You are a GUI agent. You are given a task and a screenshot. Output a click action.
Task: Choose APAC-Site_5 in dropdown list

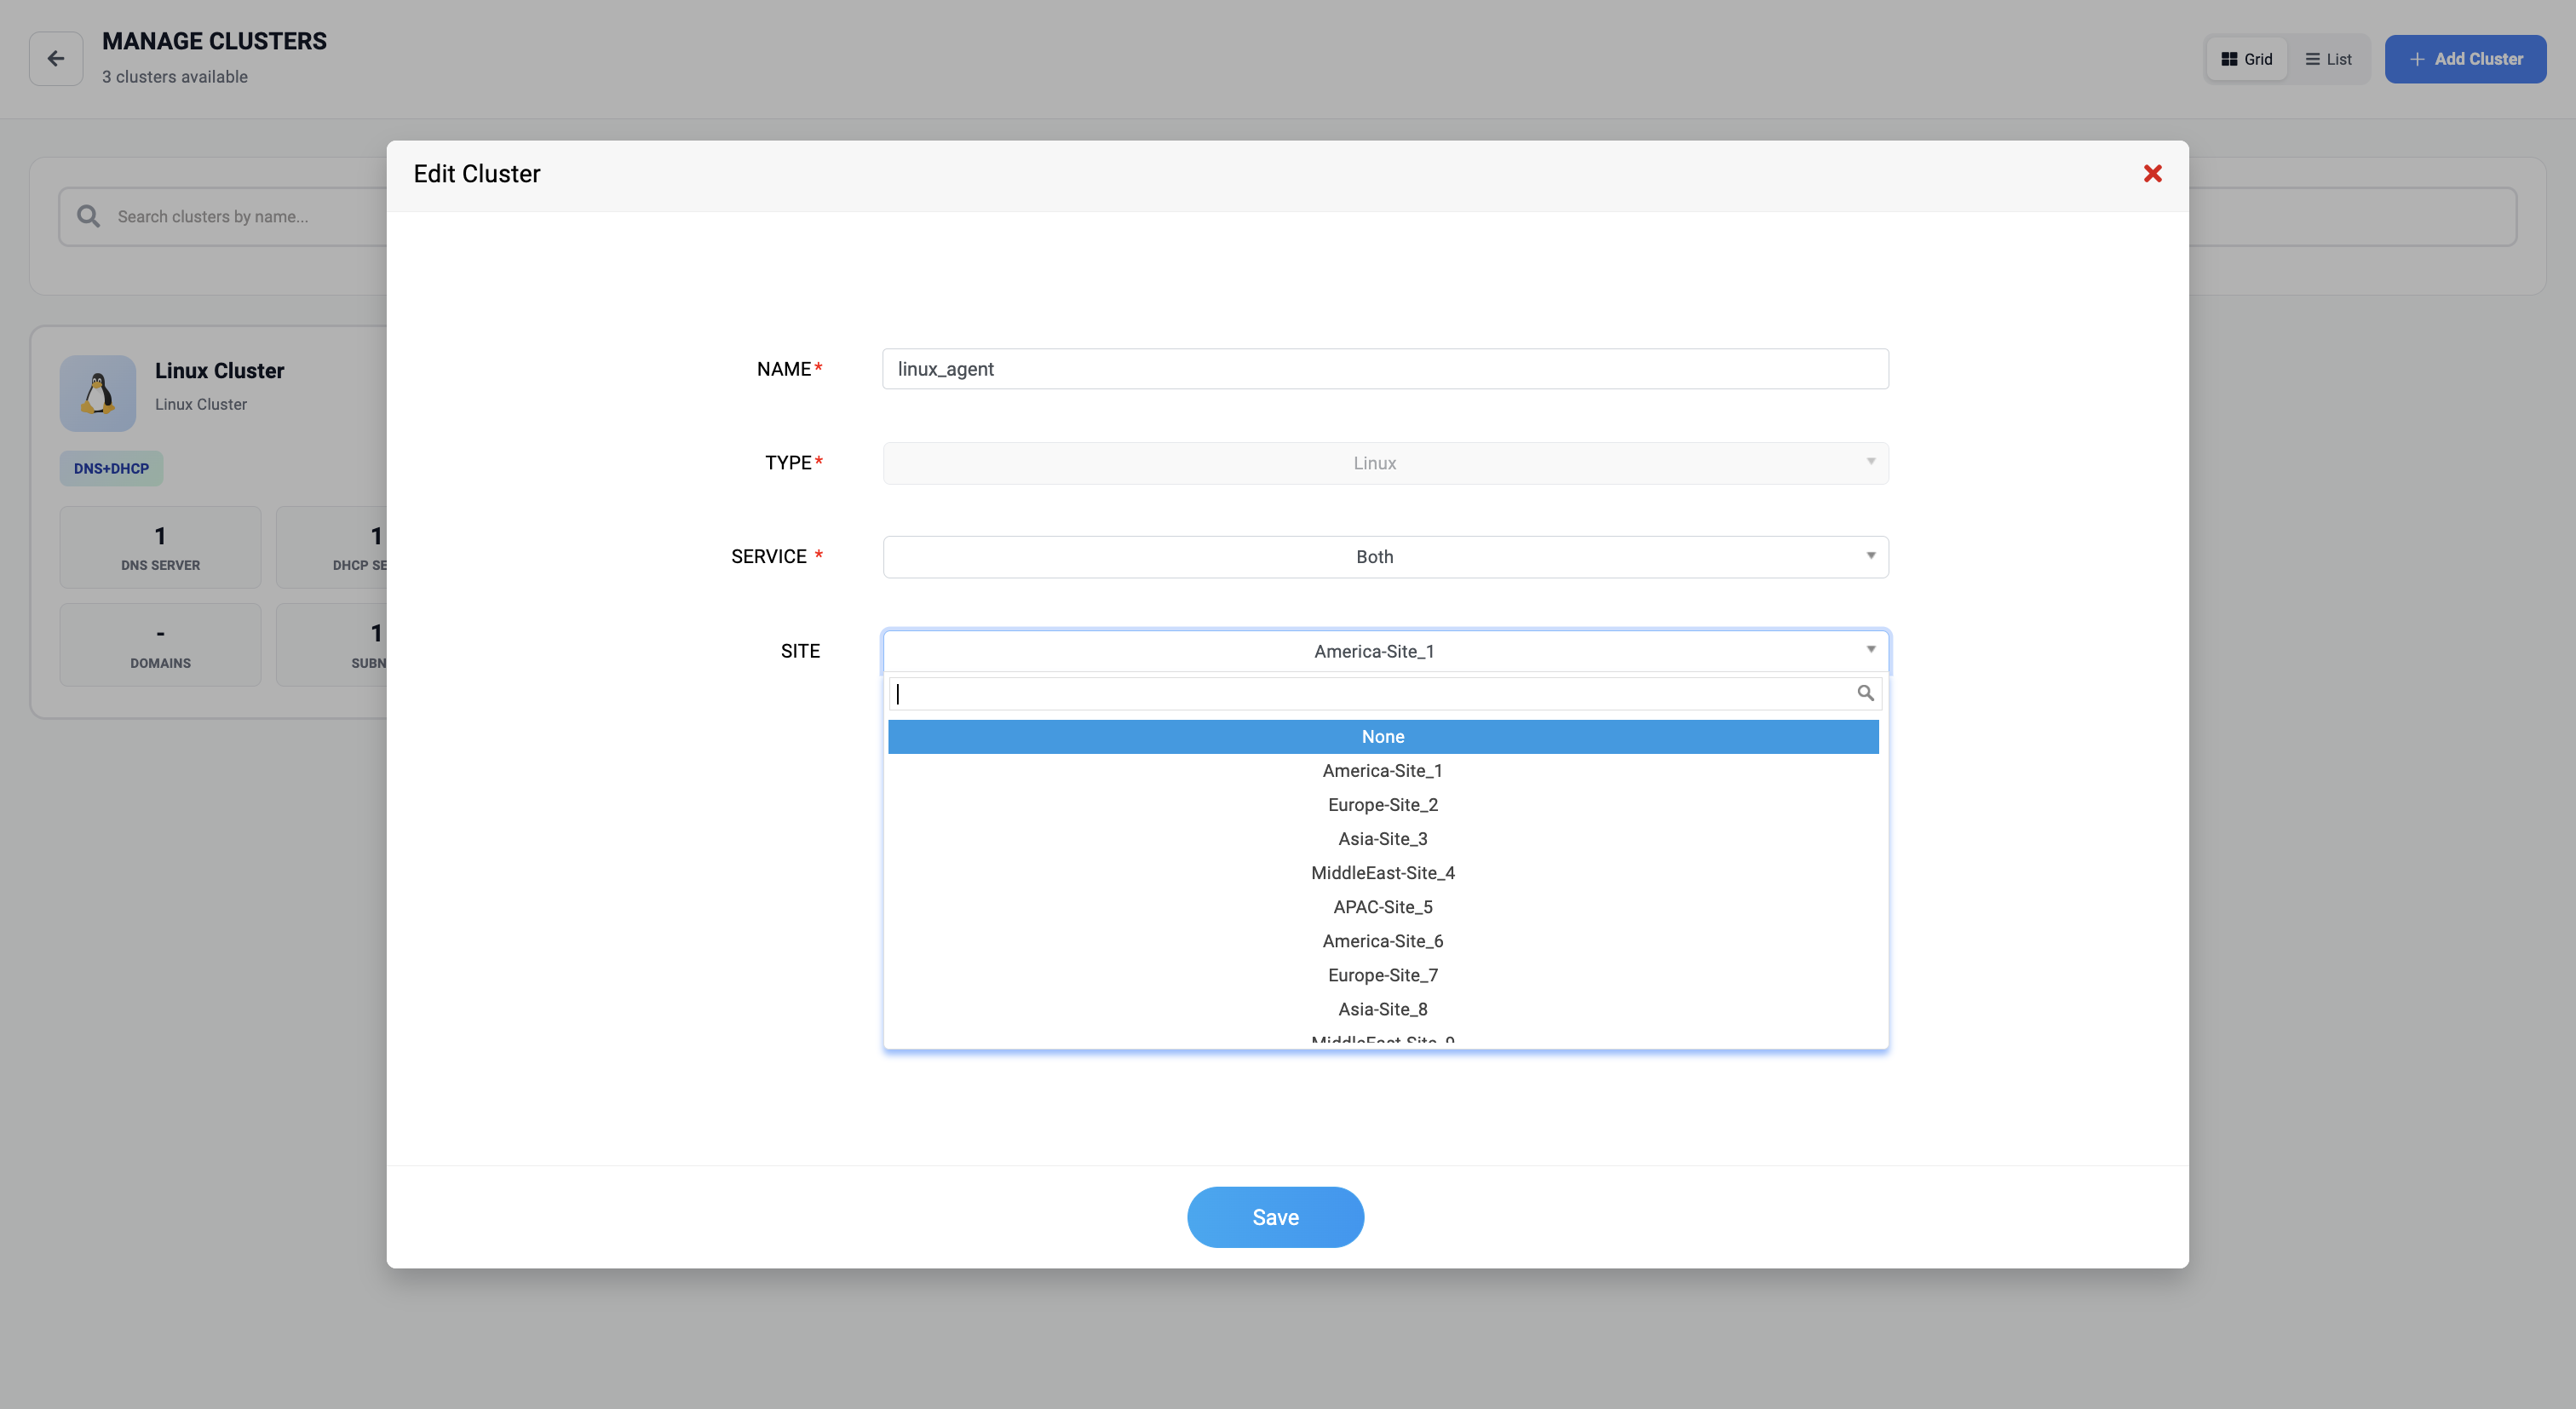[x=1382, y=907]
